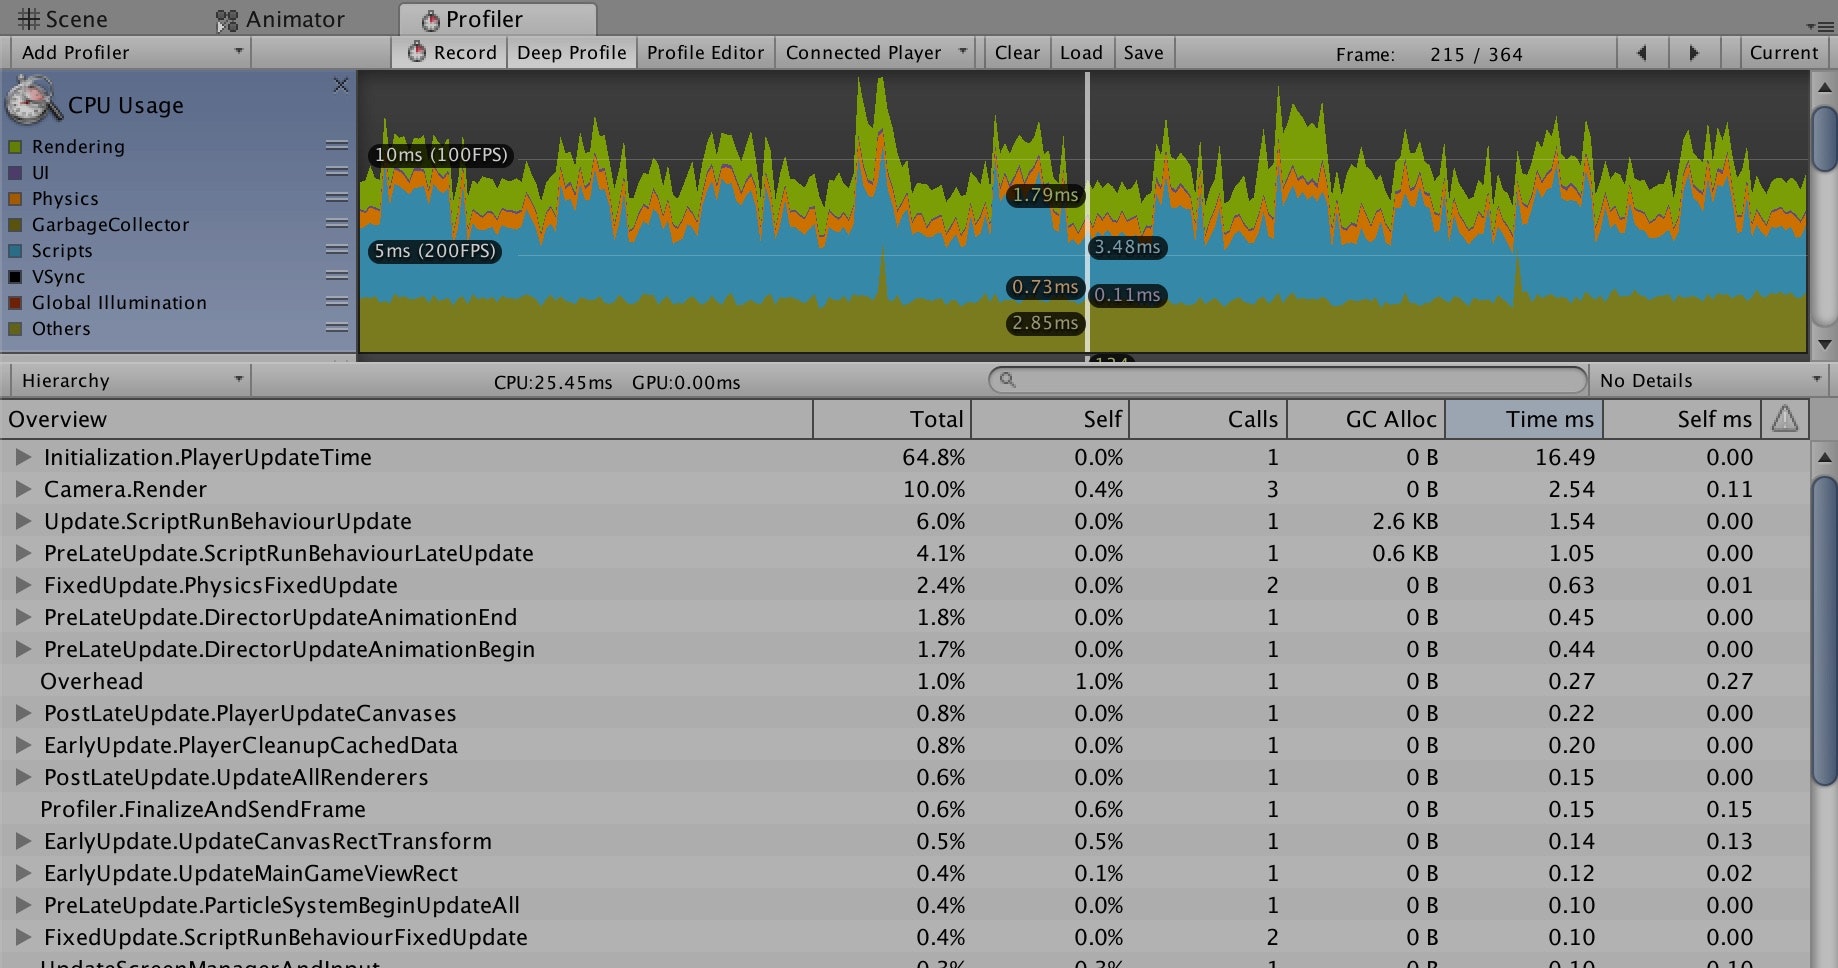Click reorder handle for Global Illumination category

[337, 302]
